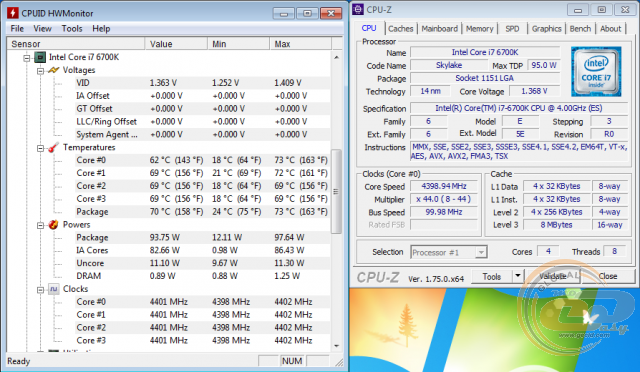
Task: Collapse the Temperatures section
Action: (40, 148)
